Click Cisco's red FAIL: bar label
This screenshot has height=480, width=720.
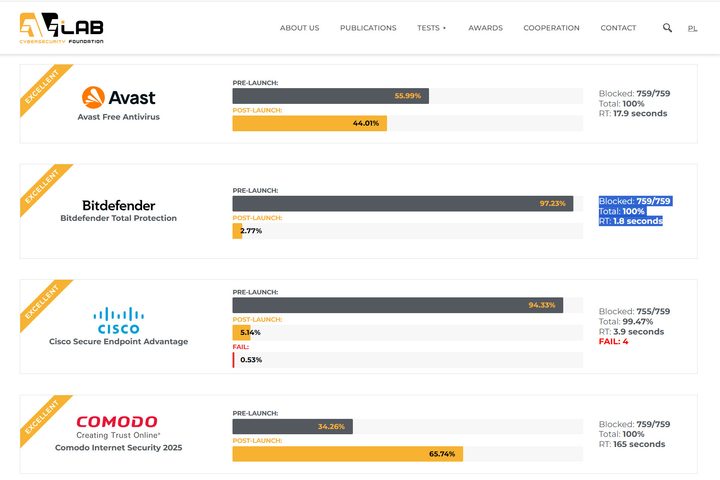coord(241,347)
